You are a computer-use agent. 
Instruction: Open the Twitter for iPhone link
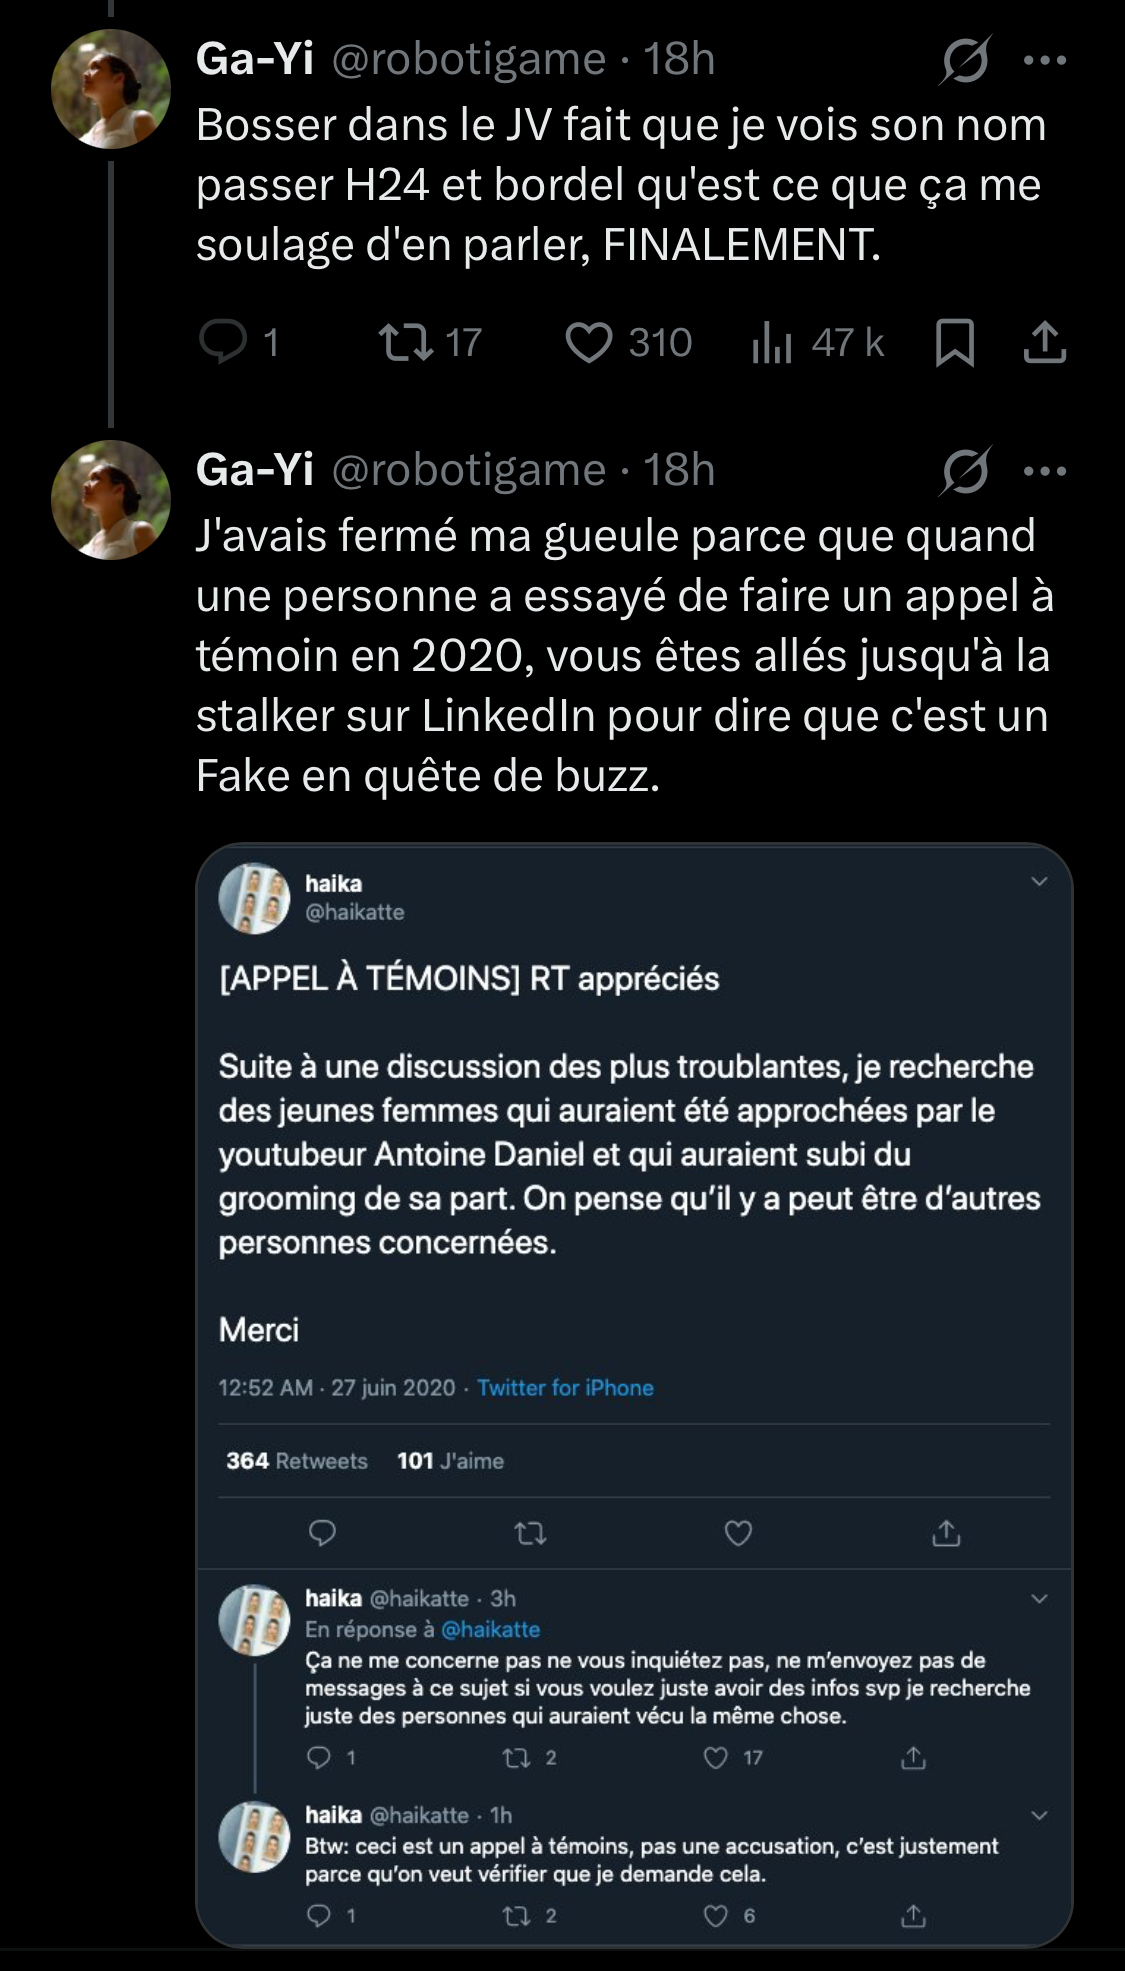(565, 1388)
